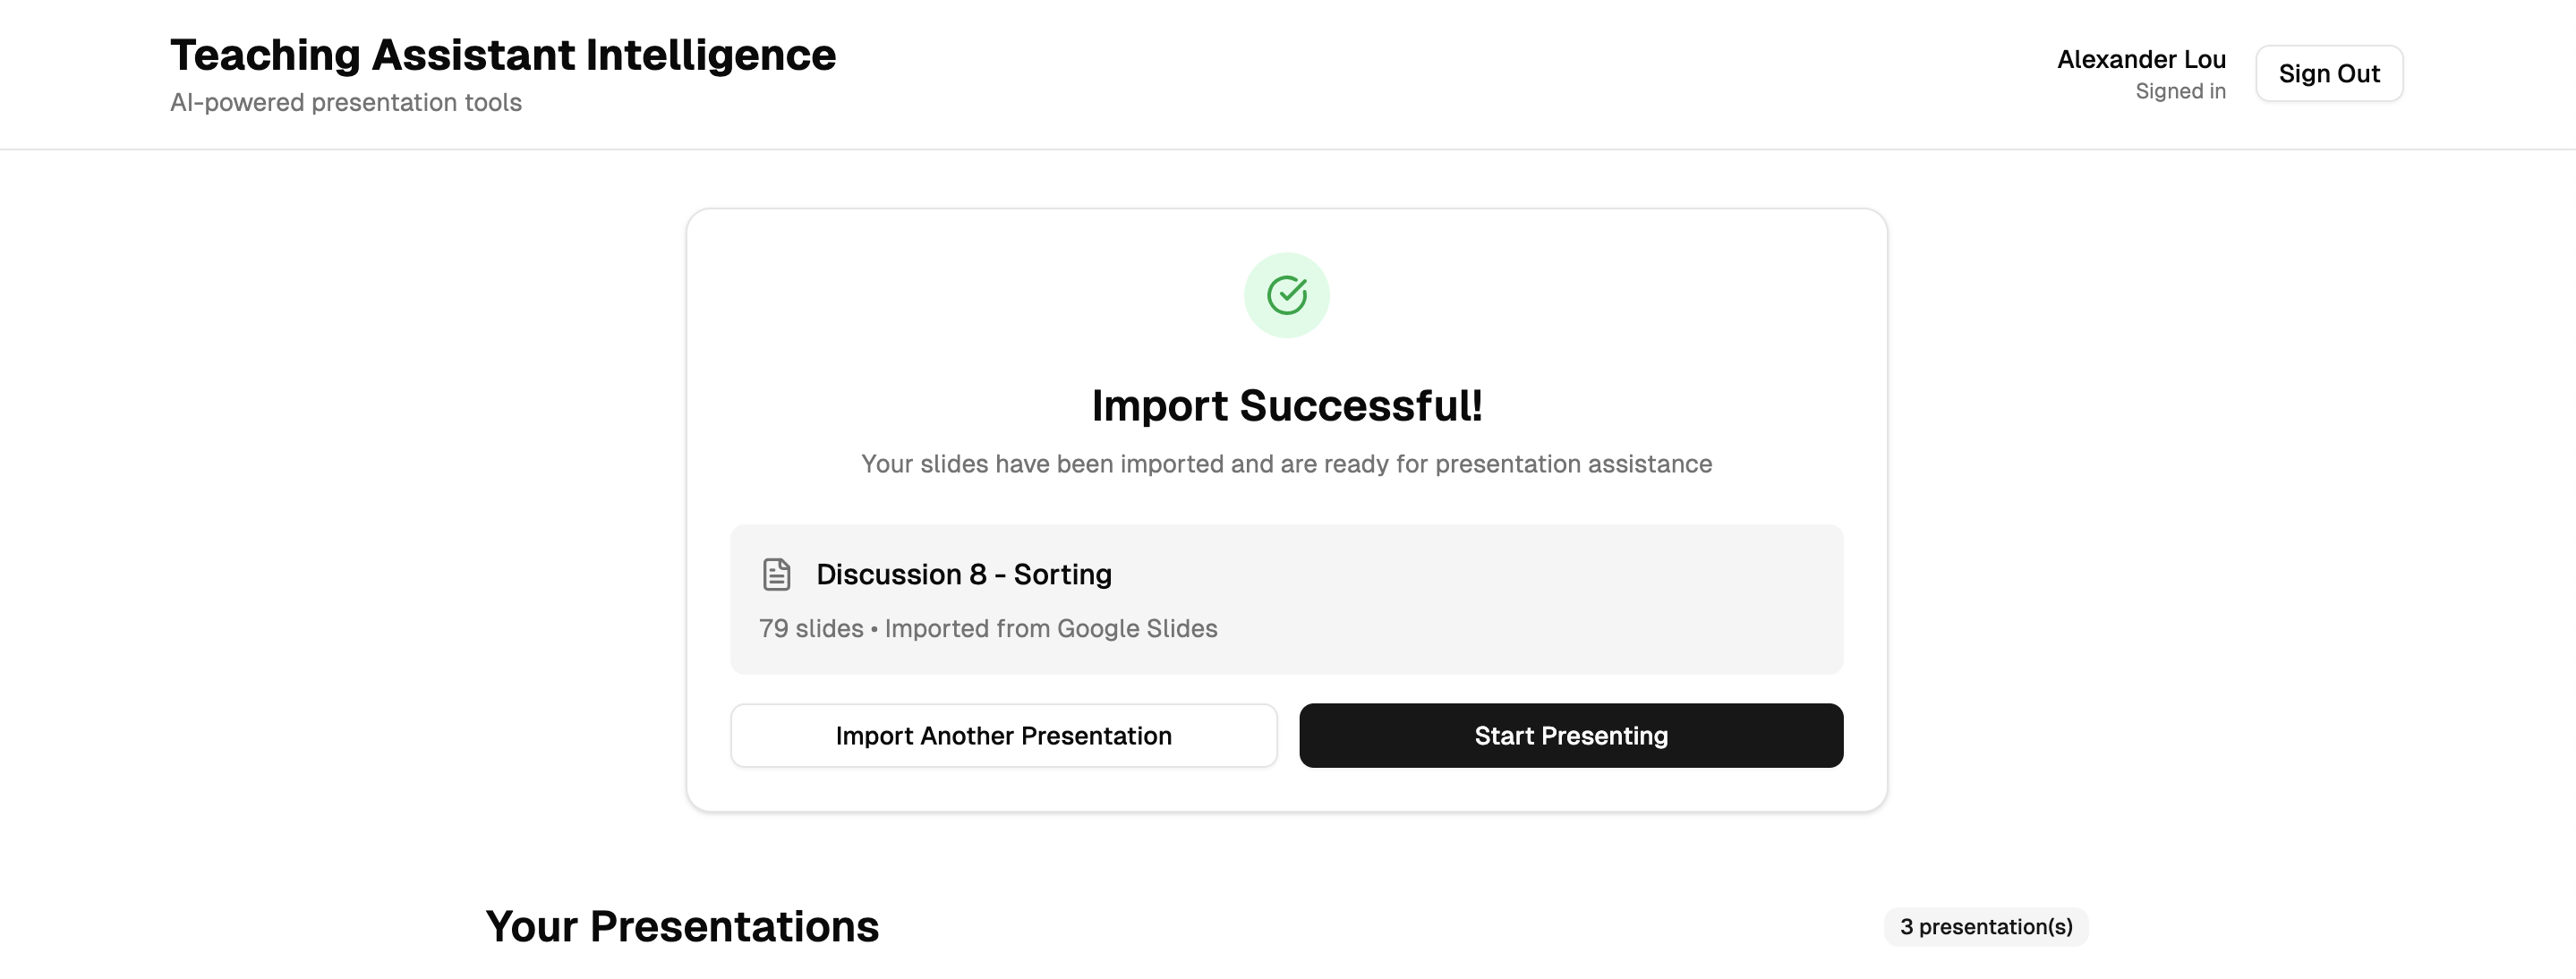Choose Import Another Presentation
The height and width of the screenshot is (979, 2576).
click(x=1003, y=736)
